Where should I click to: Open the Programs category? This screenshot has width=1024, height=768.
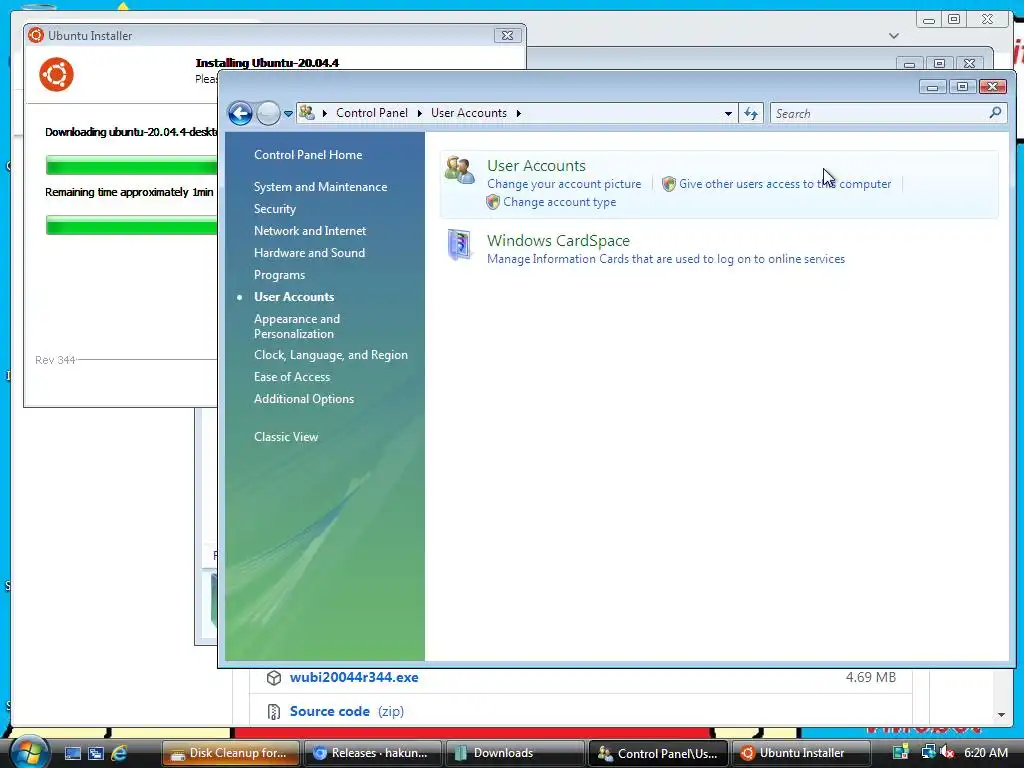coord(280,275)
